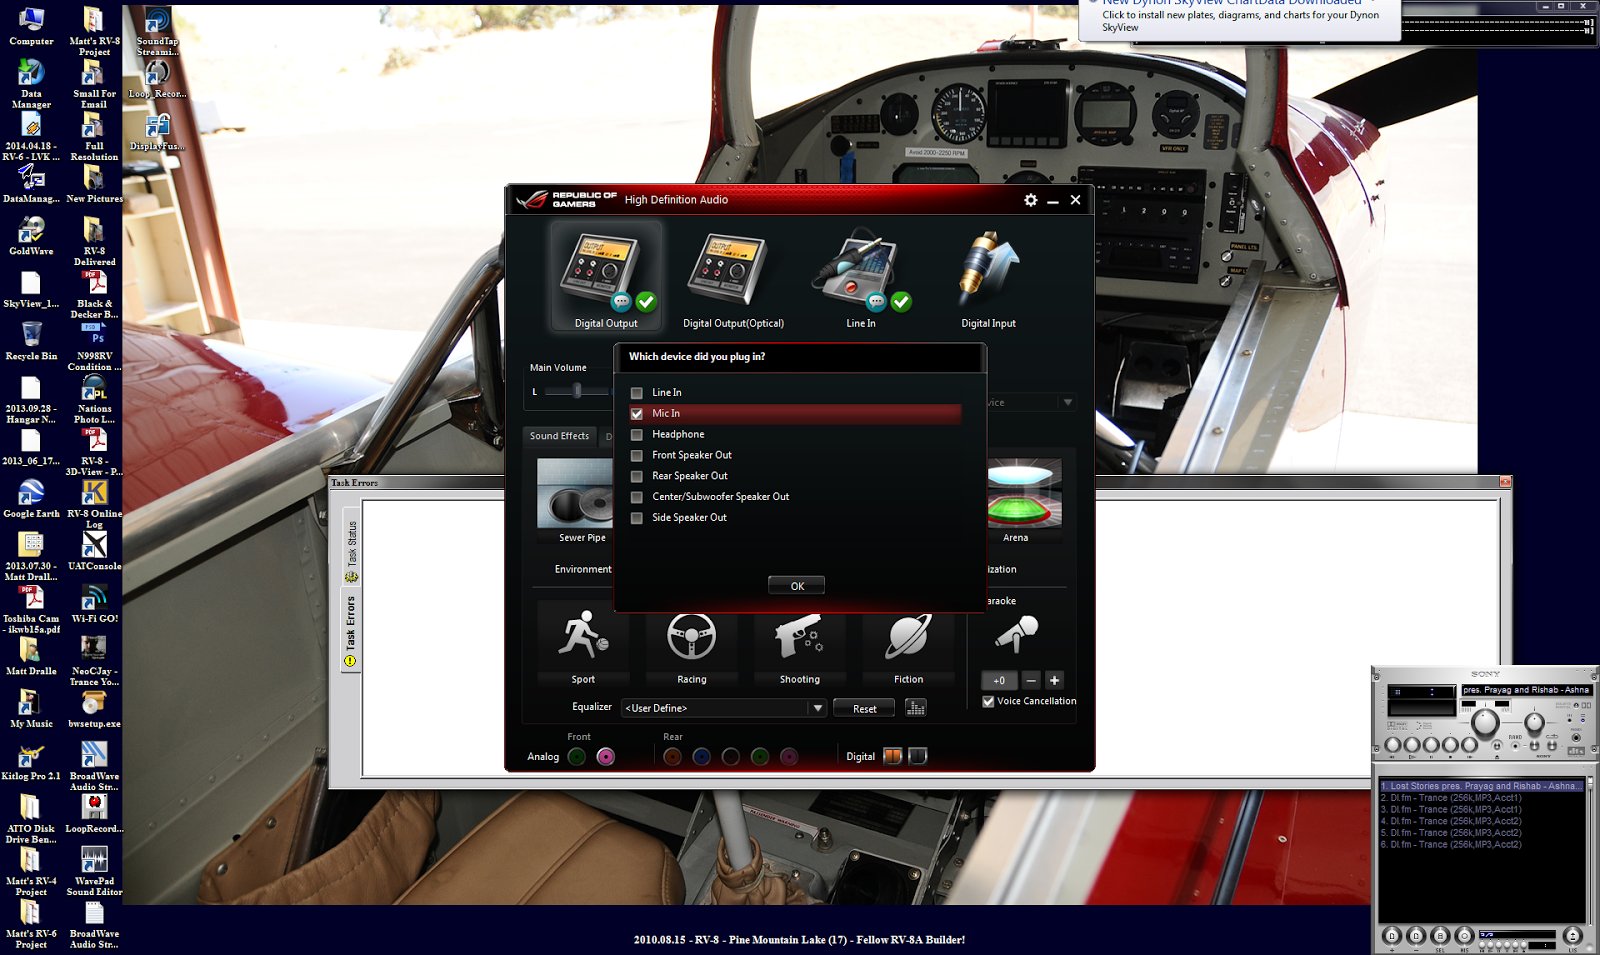Disable Voice Cancellation
Screen dimensions: 1600x955
(988, 701)
